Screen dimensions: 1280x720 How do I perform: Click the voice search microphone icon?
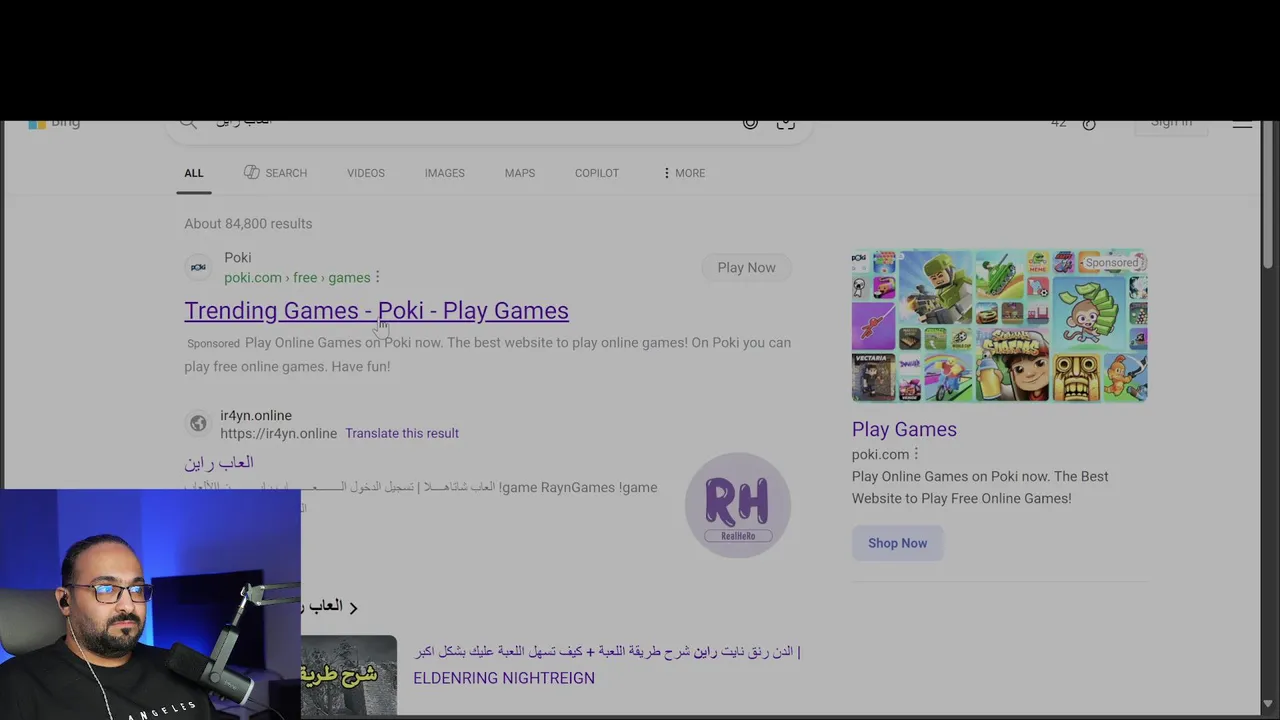pyautogui.click(x=750, y=123)
